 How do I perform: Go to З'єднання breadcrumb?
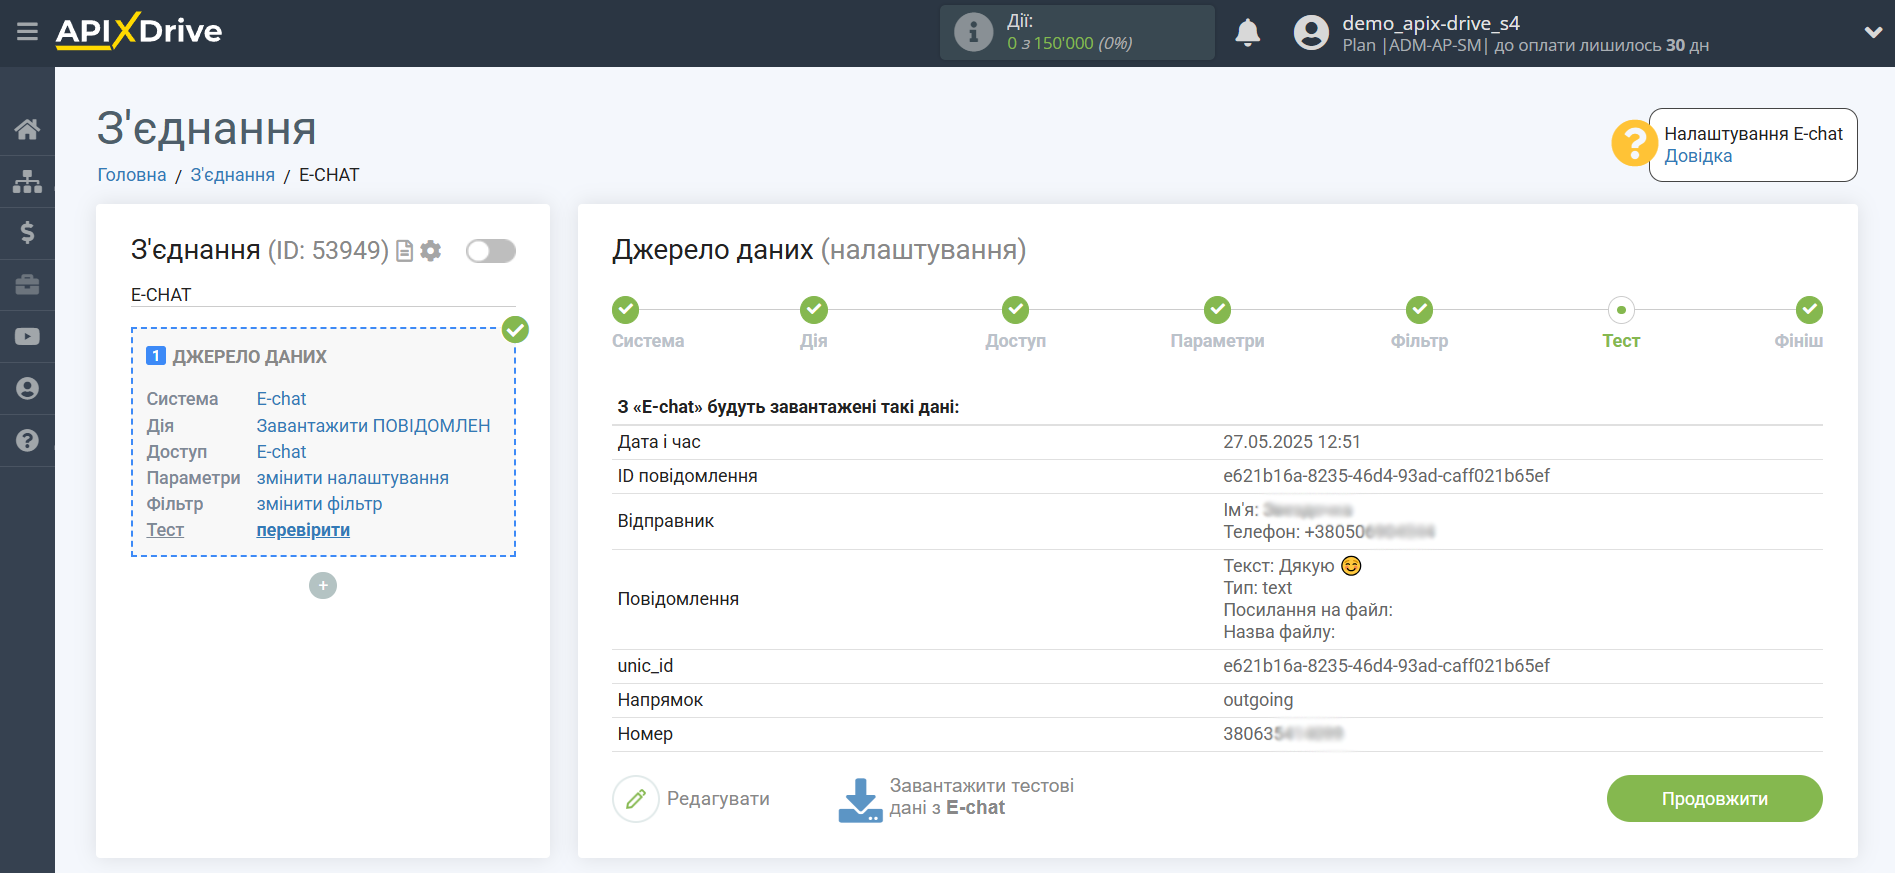232,175
